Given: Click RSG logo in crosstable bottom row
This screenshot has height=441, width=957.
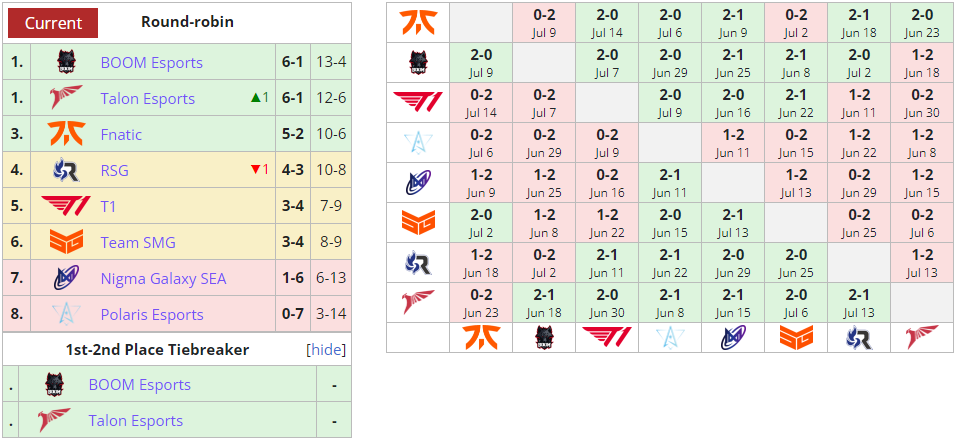Looking at the screenshot, I should pyautogui.click(x=858, y=338).
